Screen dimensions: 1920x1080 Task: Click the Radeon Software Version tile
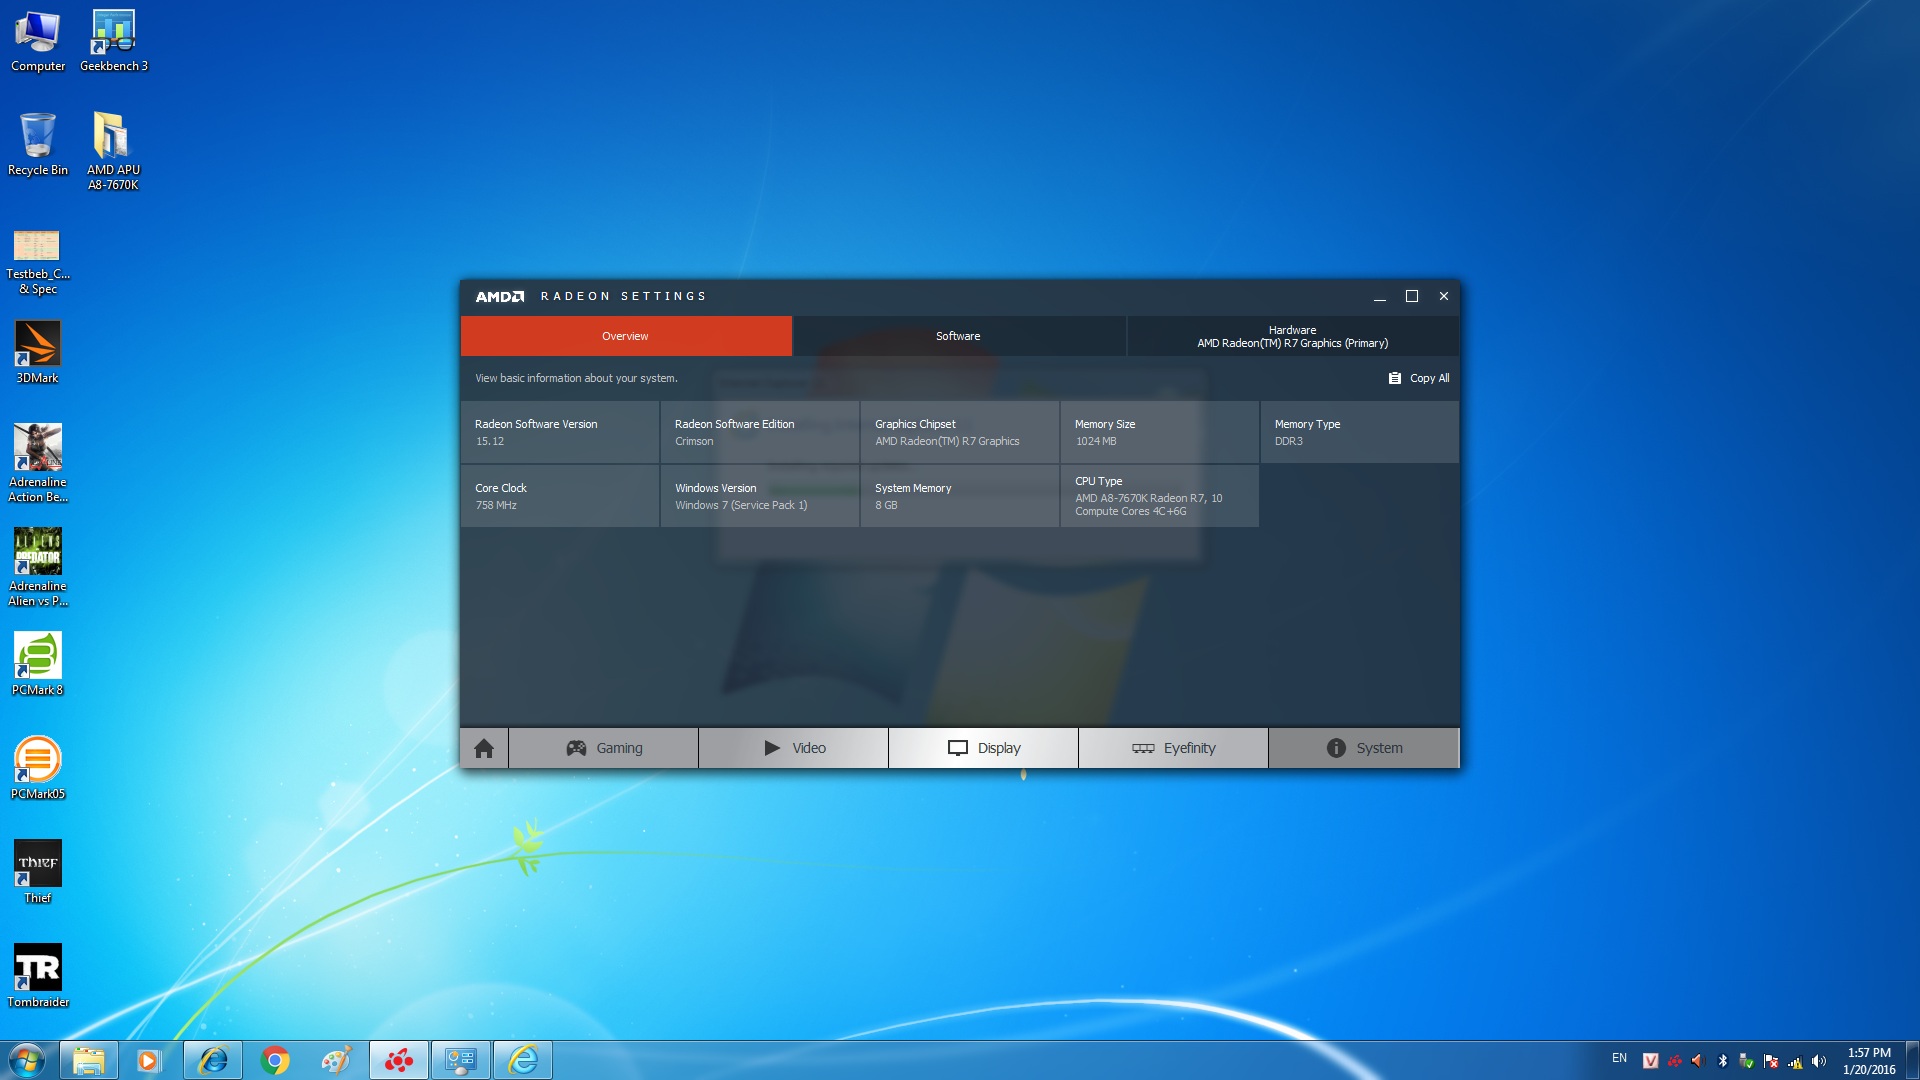560,432
